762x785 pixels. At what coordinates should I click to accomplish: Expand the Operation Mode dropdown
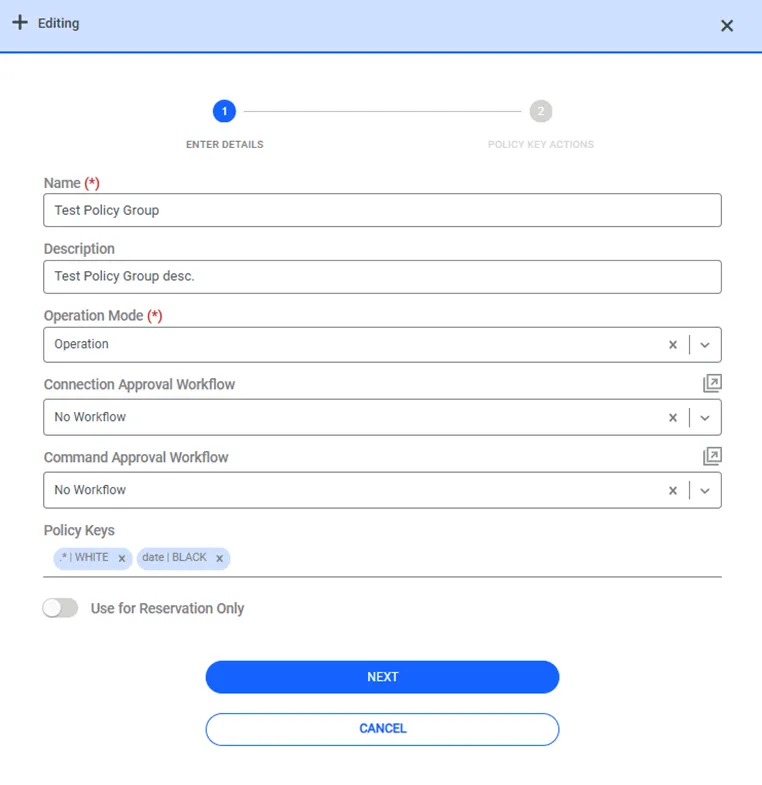click(x=705, y=344)
